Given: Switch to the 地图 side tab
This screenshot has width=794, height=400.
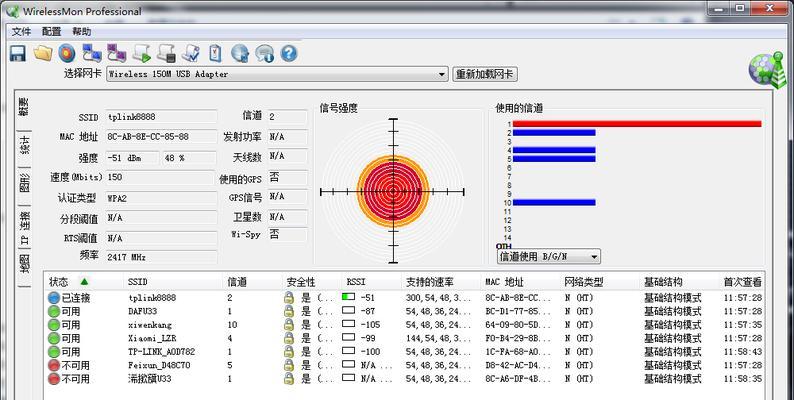Looking at the screenshot, I should (24, 263).
